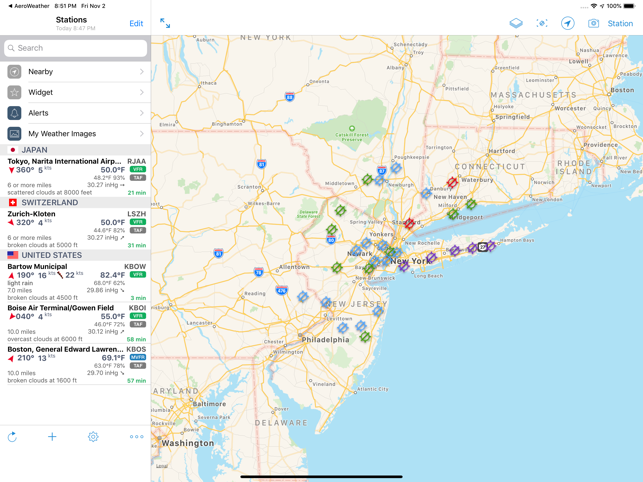Tap the camera snapshot icon
Image resolution: width=643 pixels, height=482 pixels.
tap(593, 23)
